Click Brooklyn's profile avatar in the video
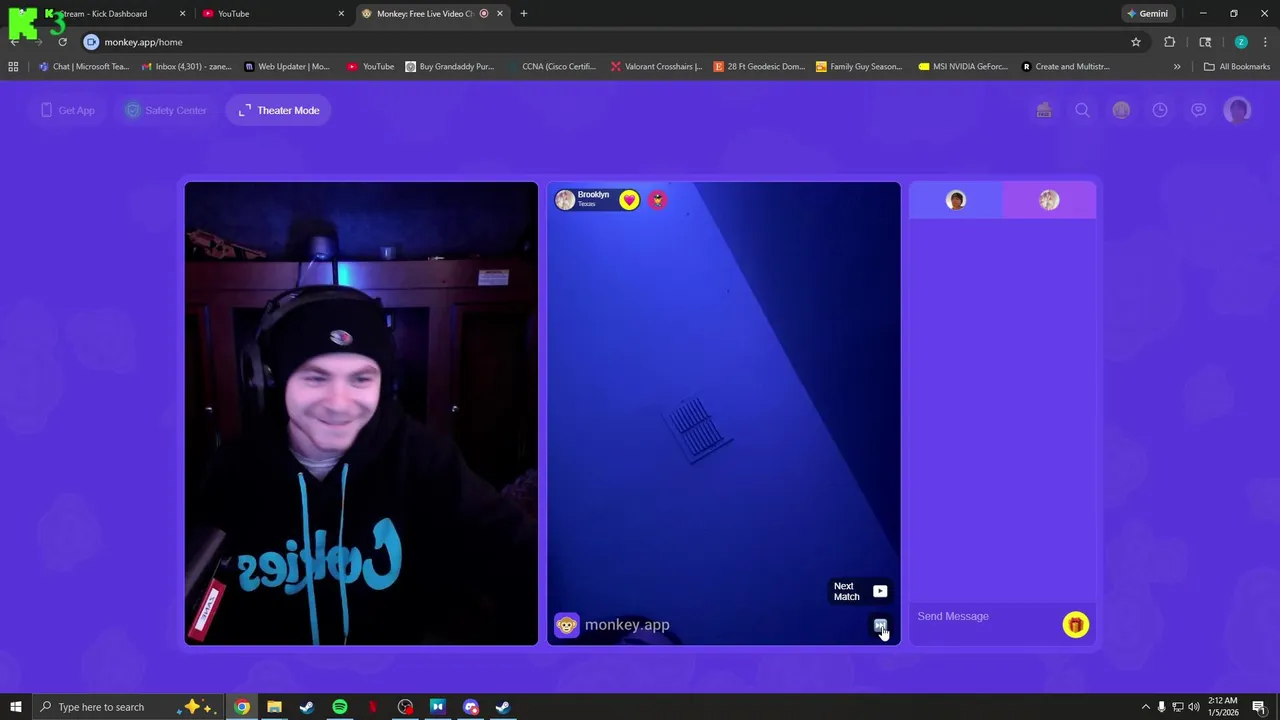The image size is (1280, 720). (x=565, y=200)
